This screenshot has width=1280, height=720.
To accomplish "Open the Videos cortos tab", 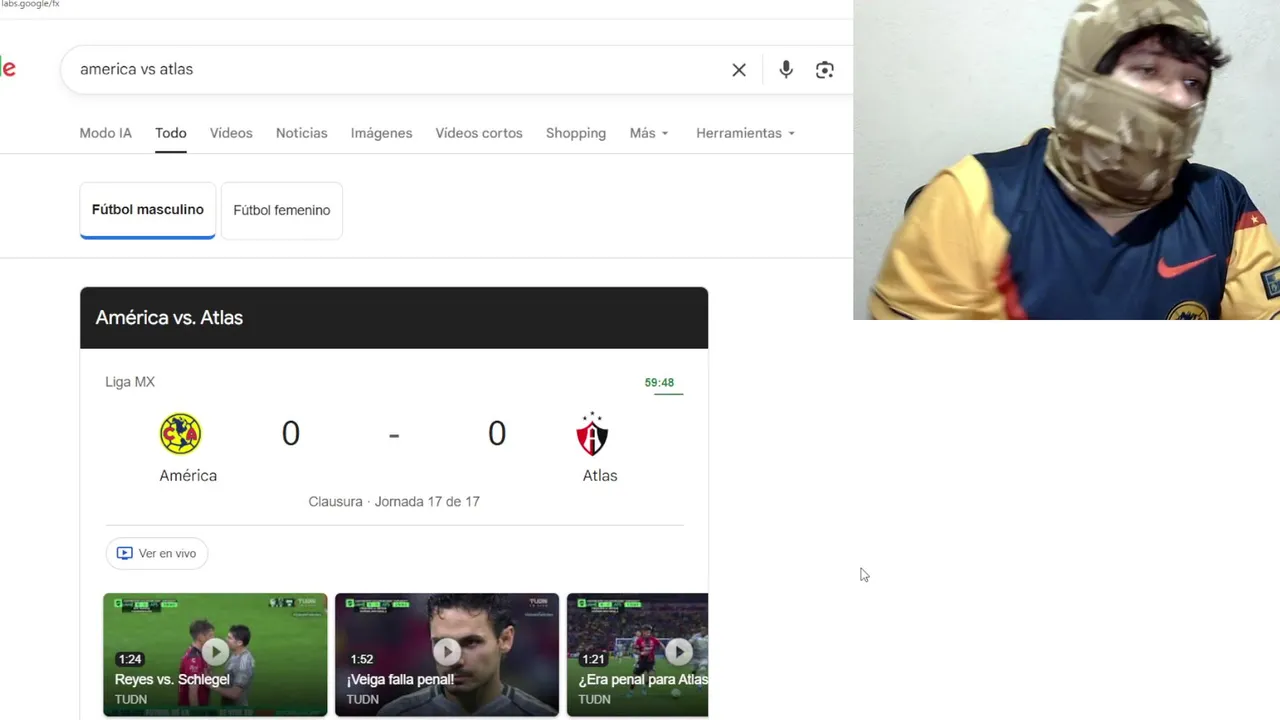I will [x=479, y=133].
